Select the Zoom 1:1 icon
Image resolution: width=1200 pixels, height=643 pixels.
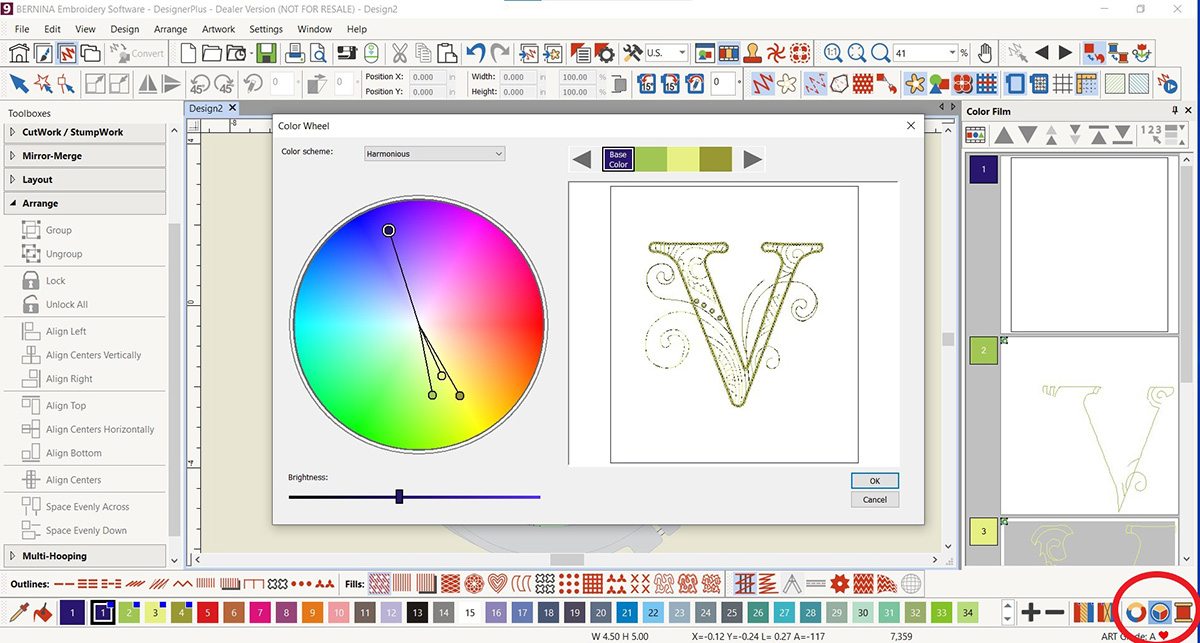[832, 52]
